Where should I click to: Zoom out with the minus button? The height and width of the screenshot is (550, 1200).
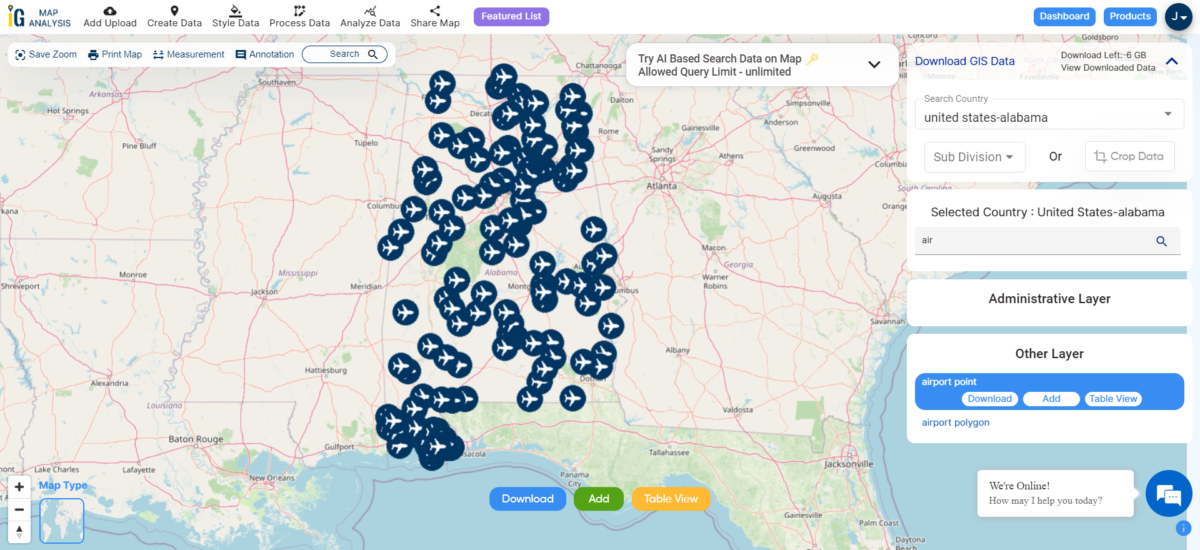coord(19,509)
